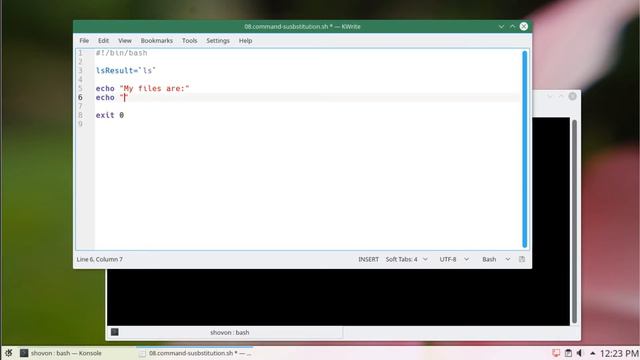Minimize the Konsole window behind
Screen dimensions: 640x360
coord(549,96)
